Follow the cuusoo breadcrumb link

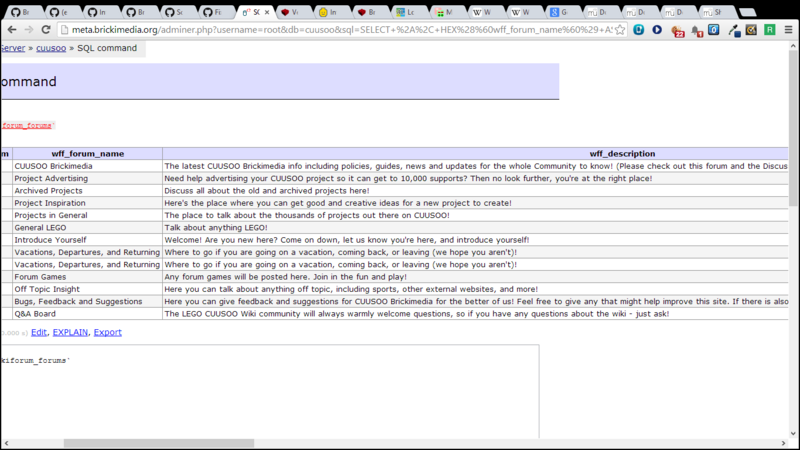[x=51, y=48]
